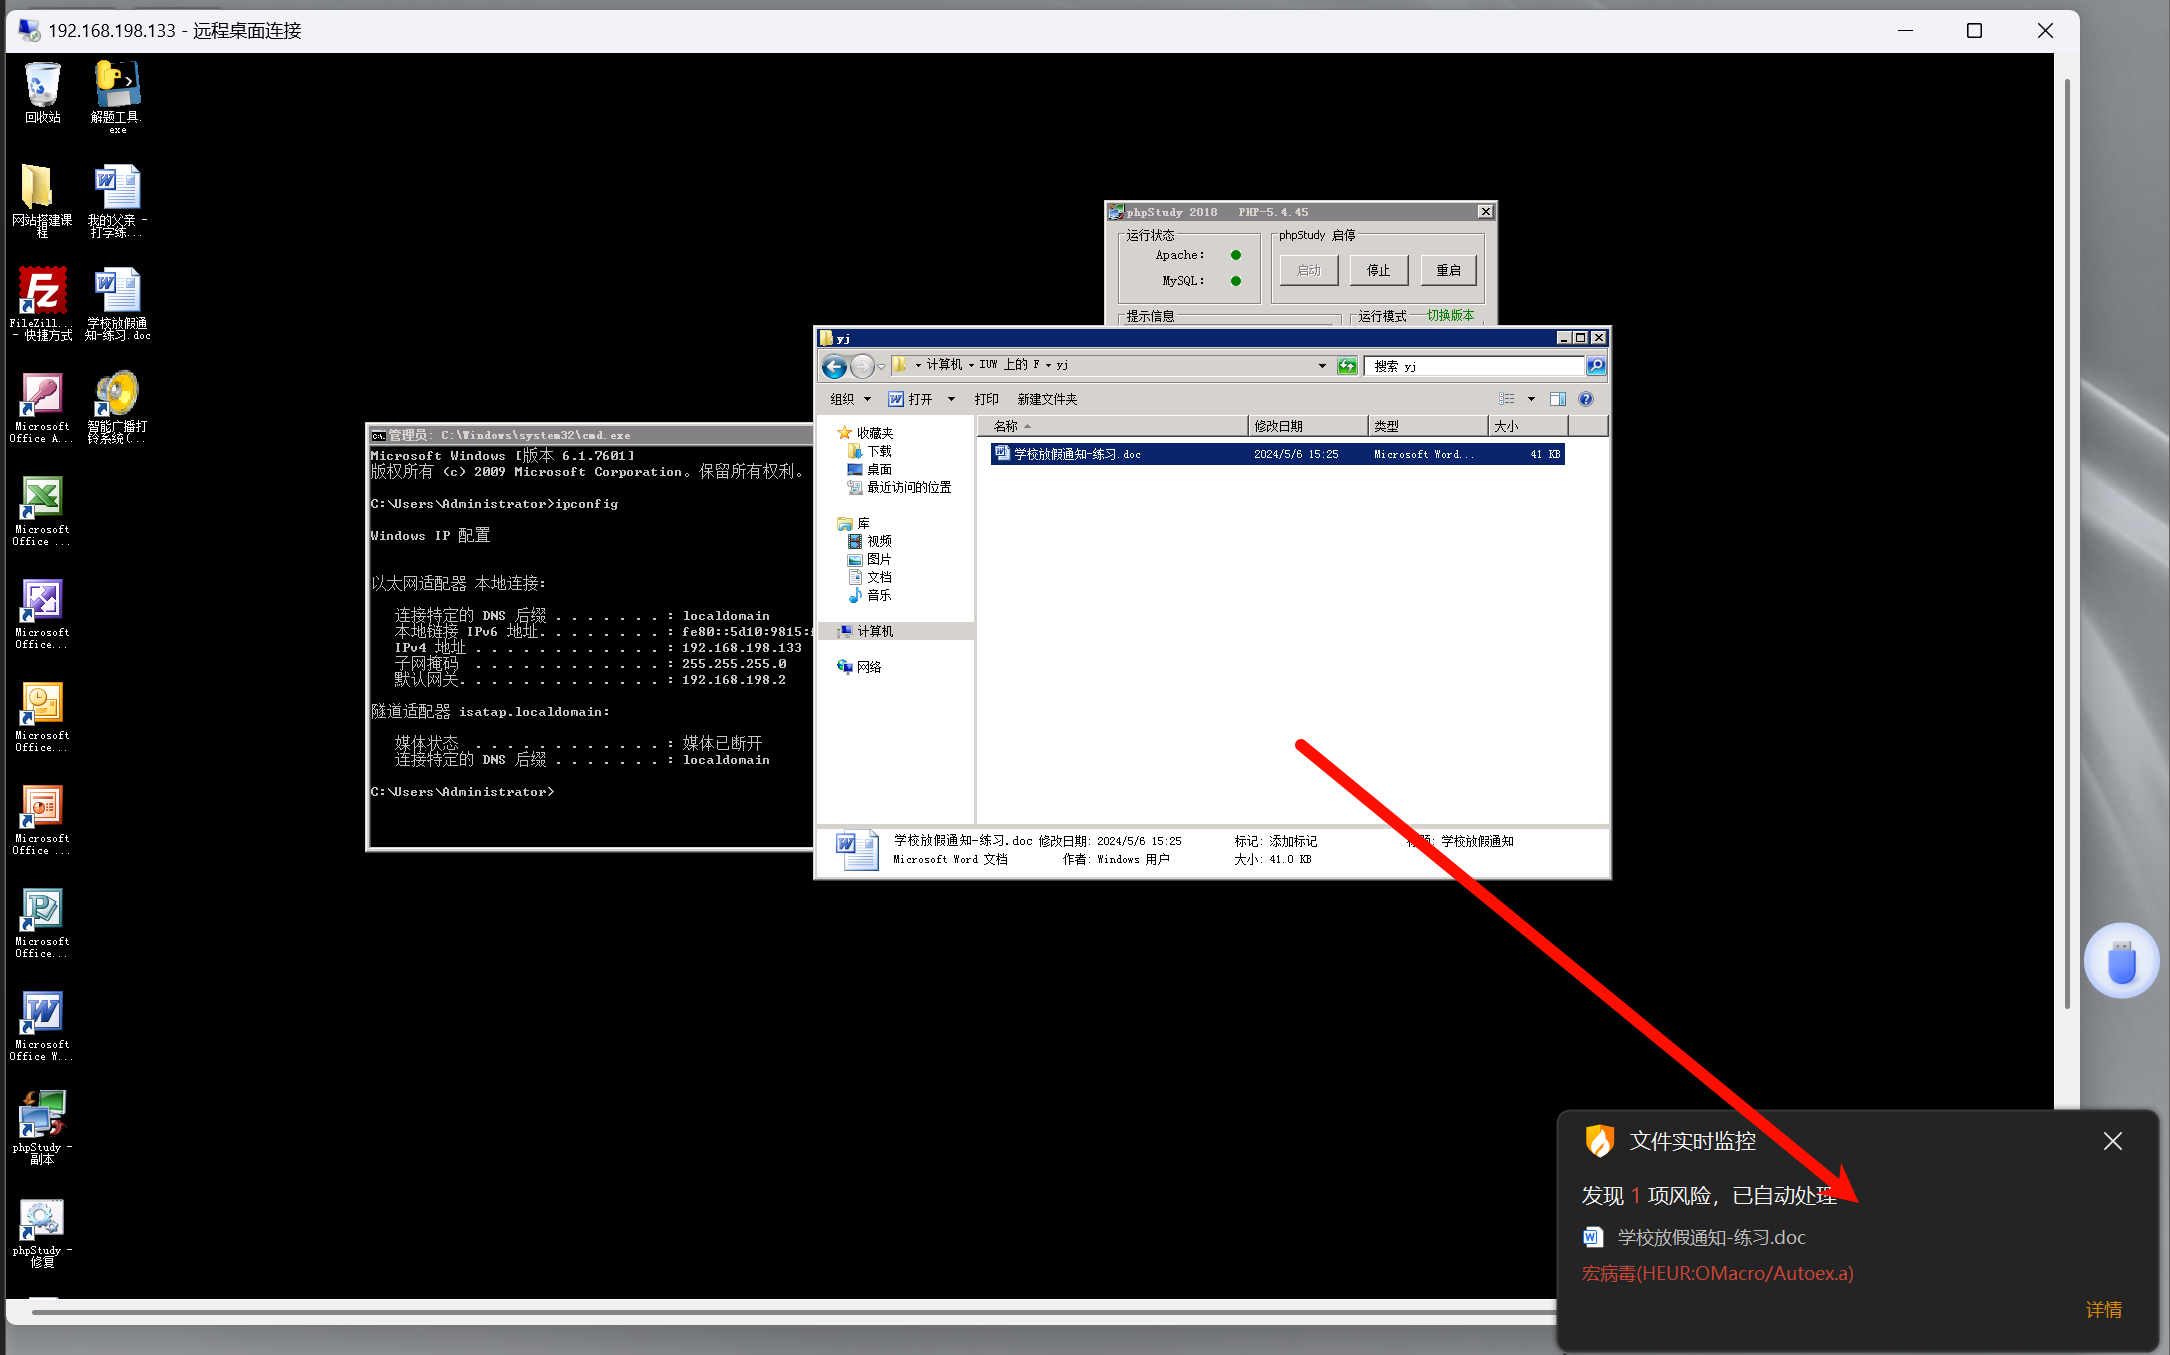
Task: Click the 搜索 yj search field
Action: click(1474, 366)
